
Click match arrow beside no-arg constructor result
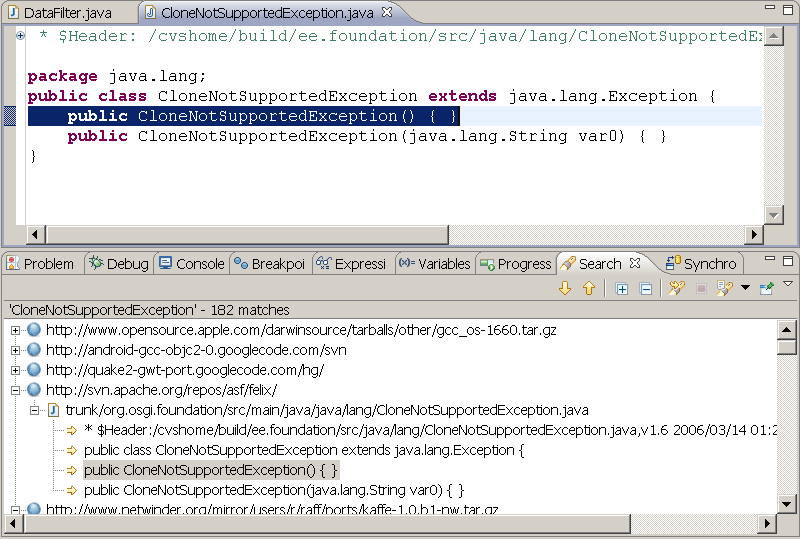(72, 470)
